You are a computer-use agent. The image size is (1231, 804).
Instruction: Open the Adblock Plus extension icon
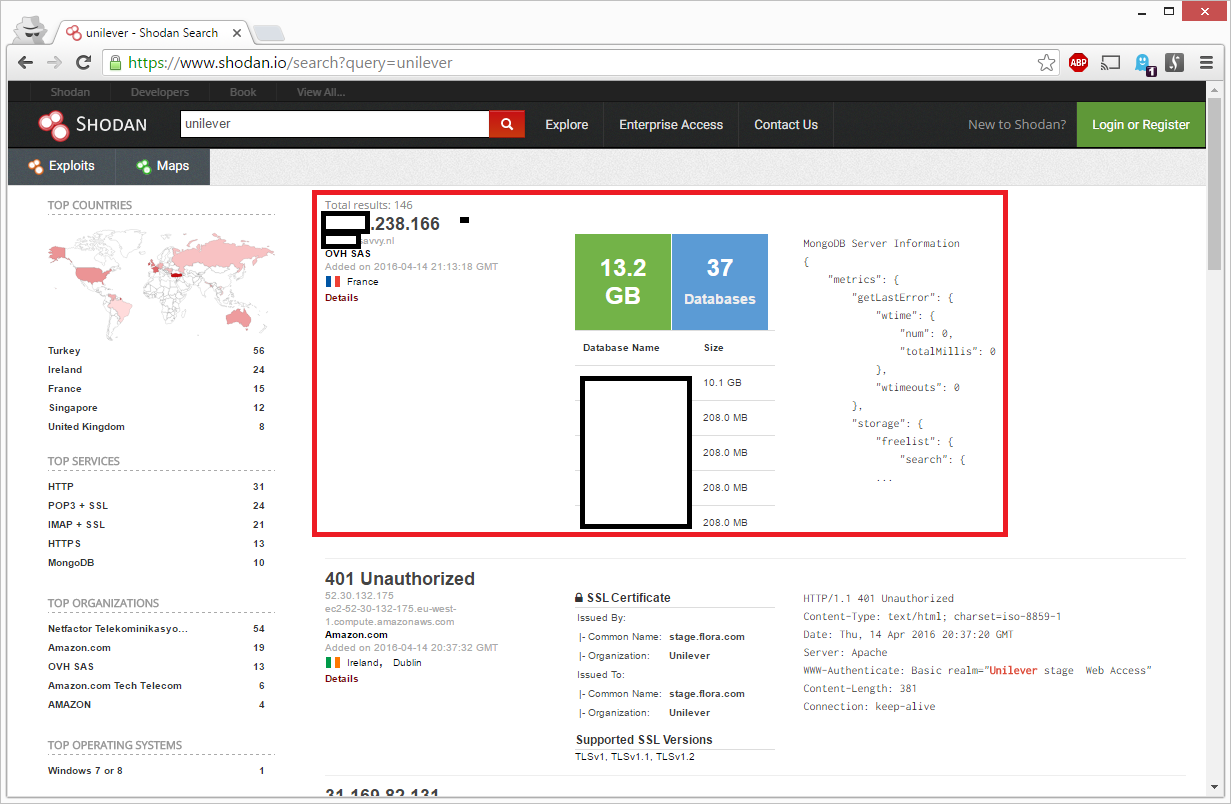[1078, 63]
